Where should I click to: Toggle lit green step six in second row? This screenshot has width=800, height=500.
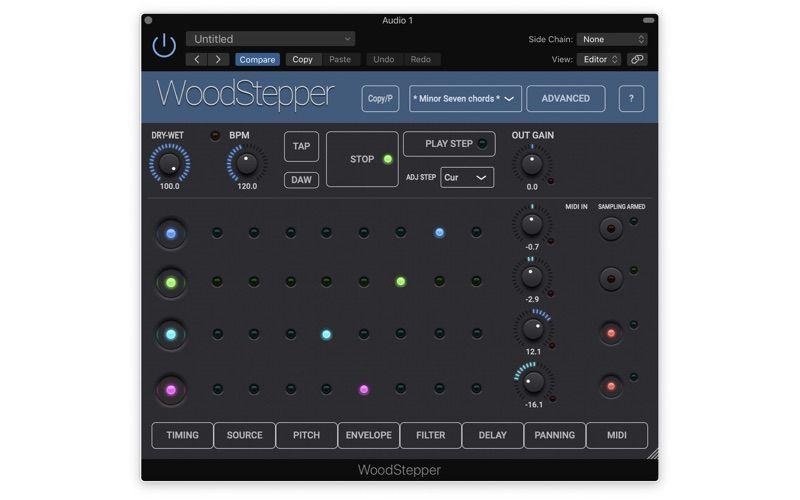(x=401, y=281)
